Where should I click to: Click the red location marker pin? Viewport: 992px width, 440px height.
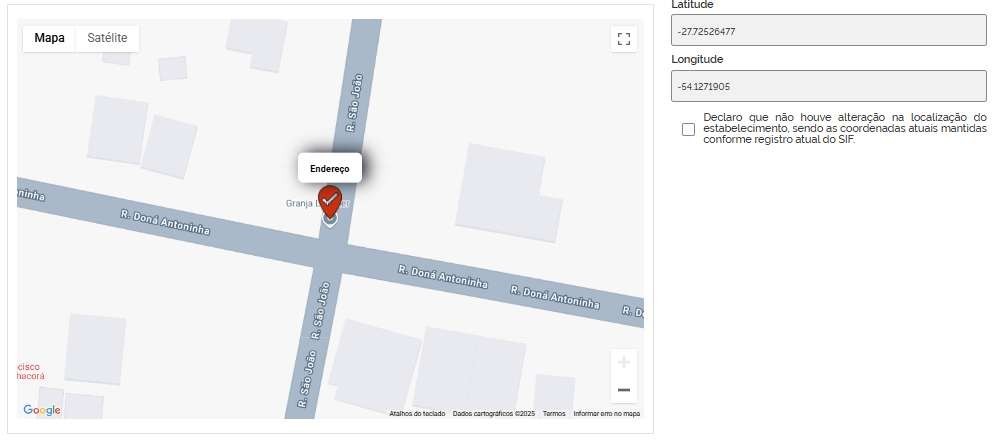(x=329, y=200)
